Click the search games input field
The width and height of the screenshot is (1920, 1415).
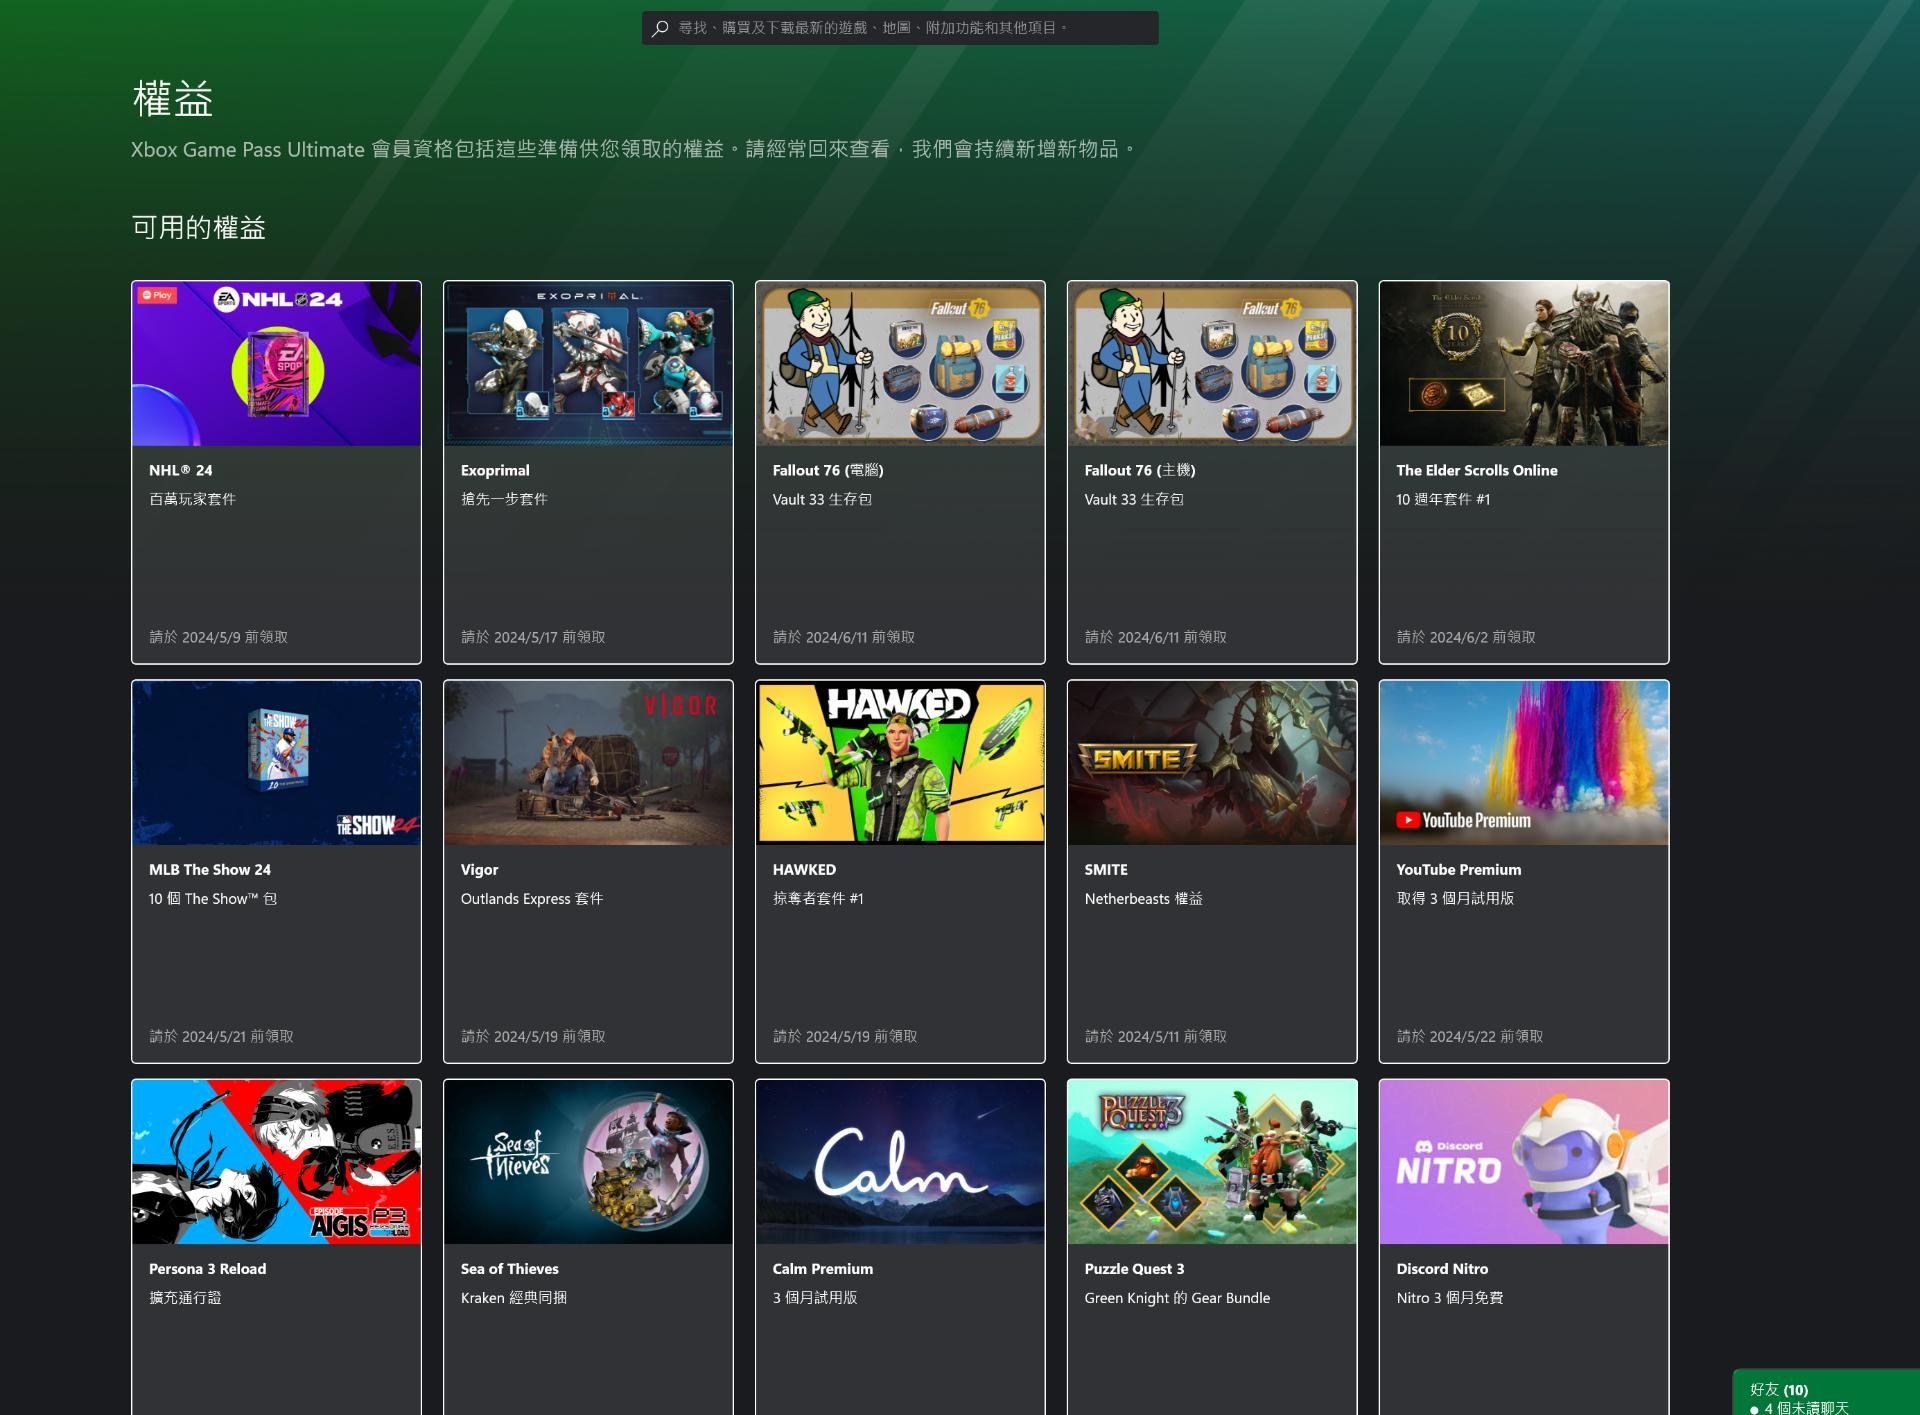pyautogui.click(x=900, y=28)
